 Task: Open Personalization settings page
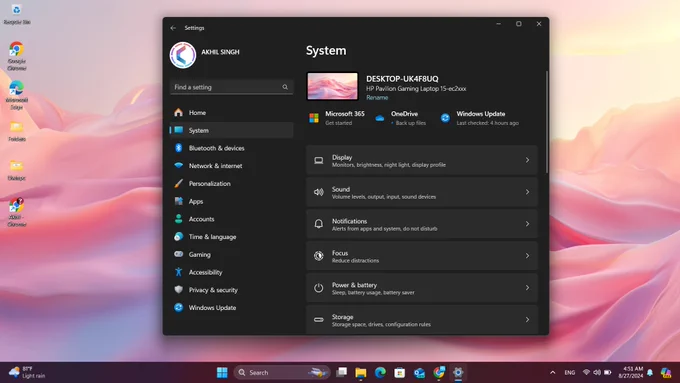point(232,183)
